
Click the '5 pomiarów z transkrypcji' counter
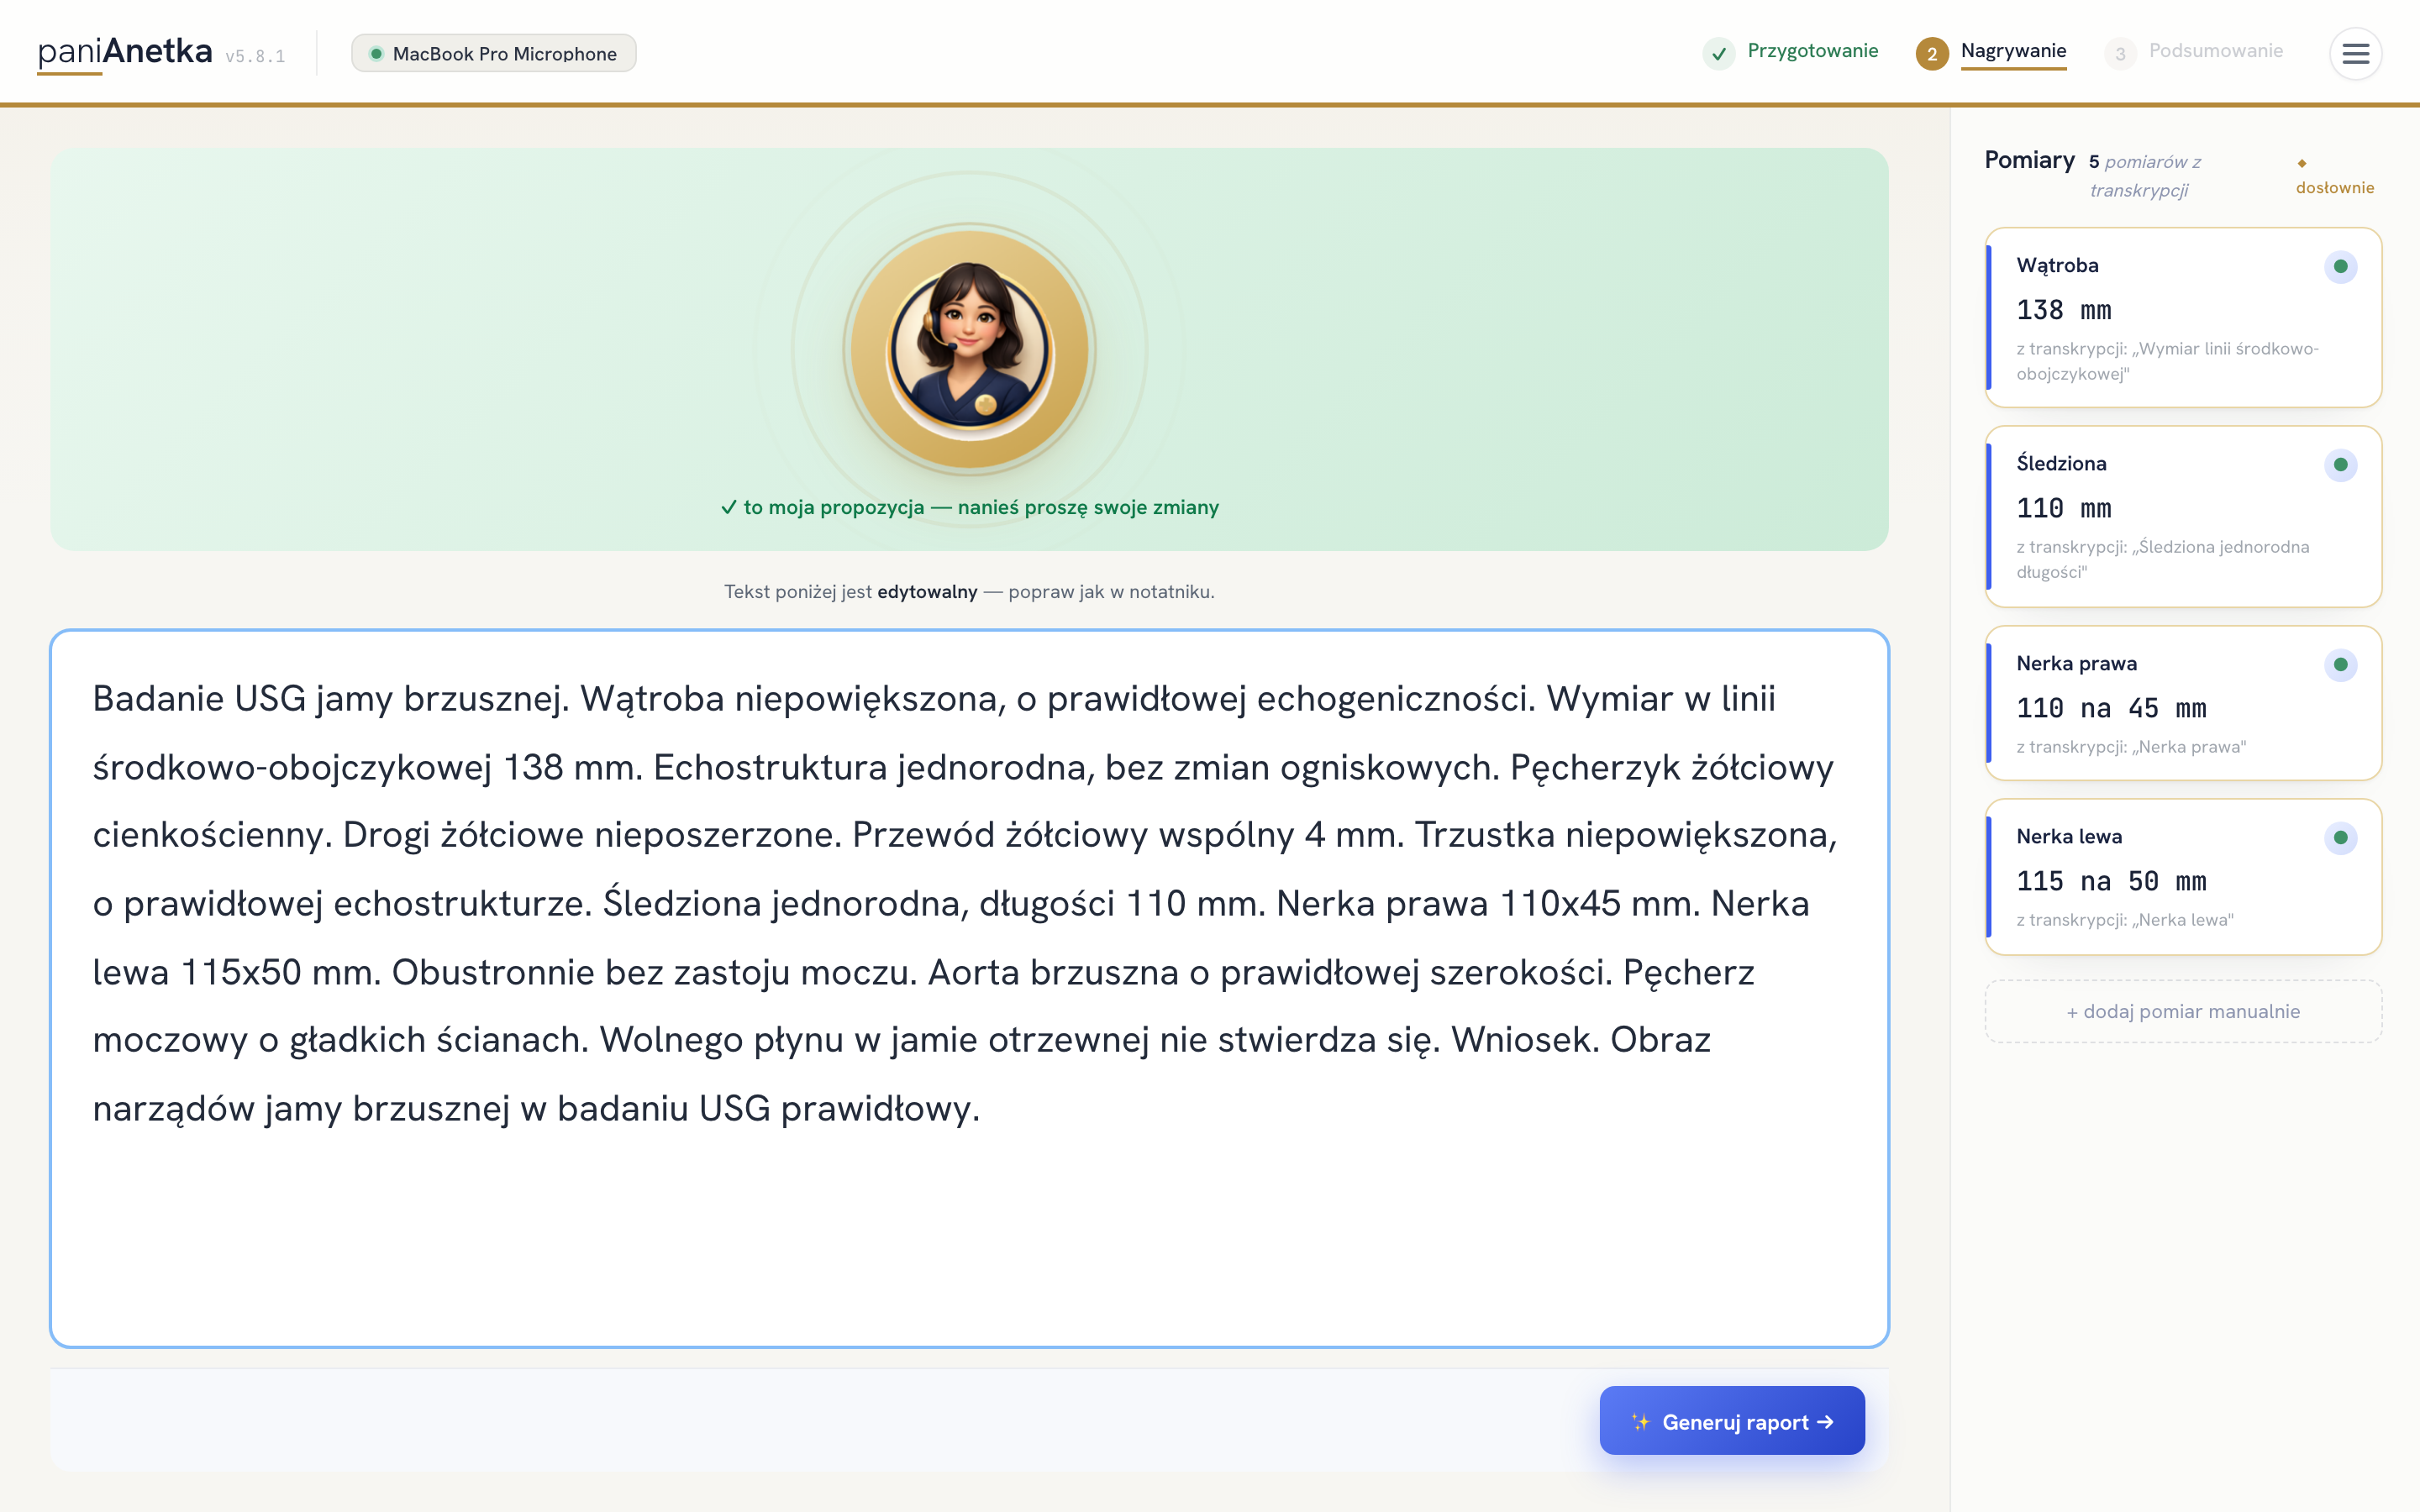[x=2145, y=175]
